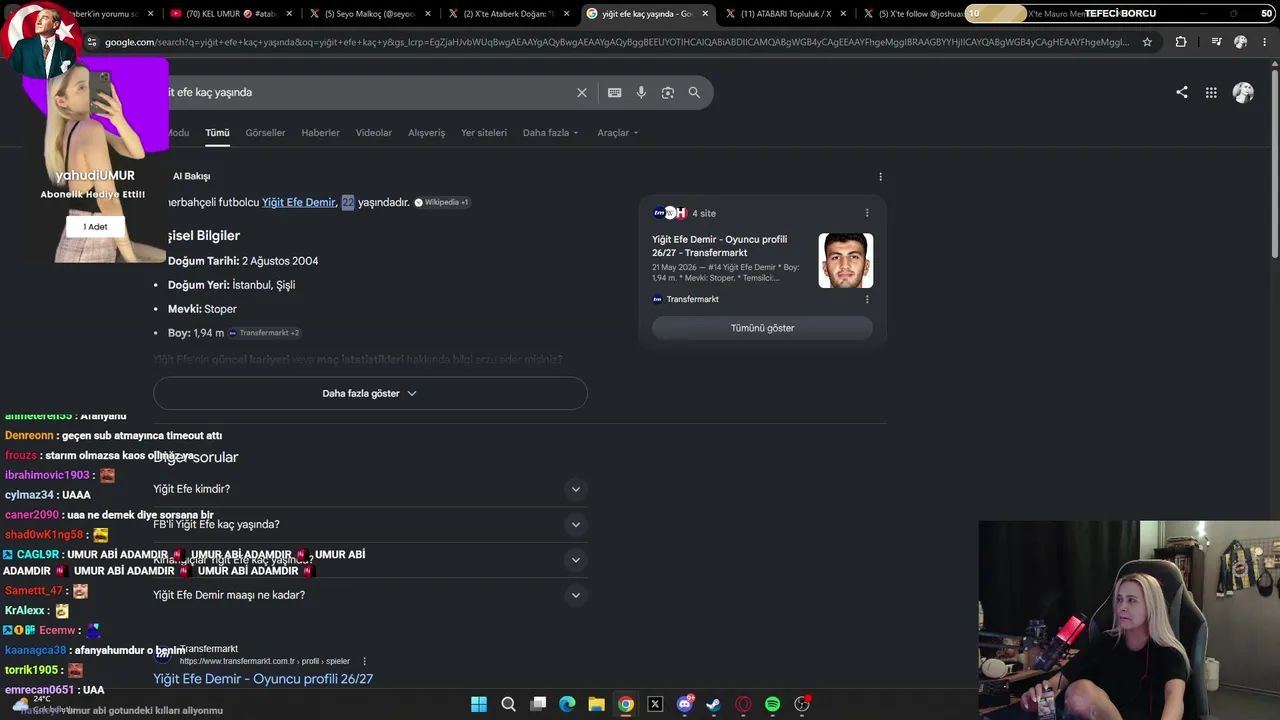The image size is (1280, 720).
Task: Click the "Yiğit Efe Demir" link in AI overview
Action: (x=299, y=202)
